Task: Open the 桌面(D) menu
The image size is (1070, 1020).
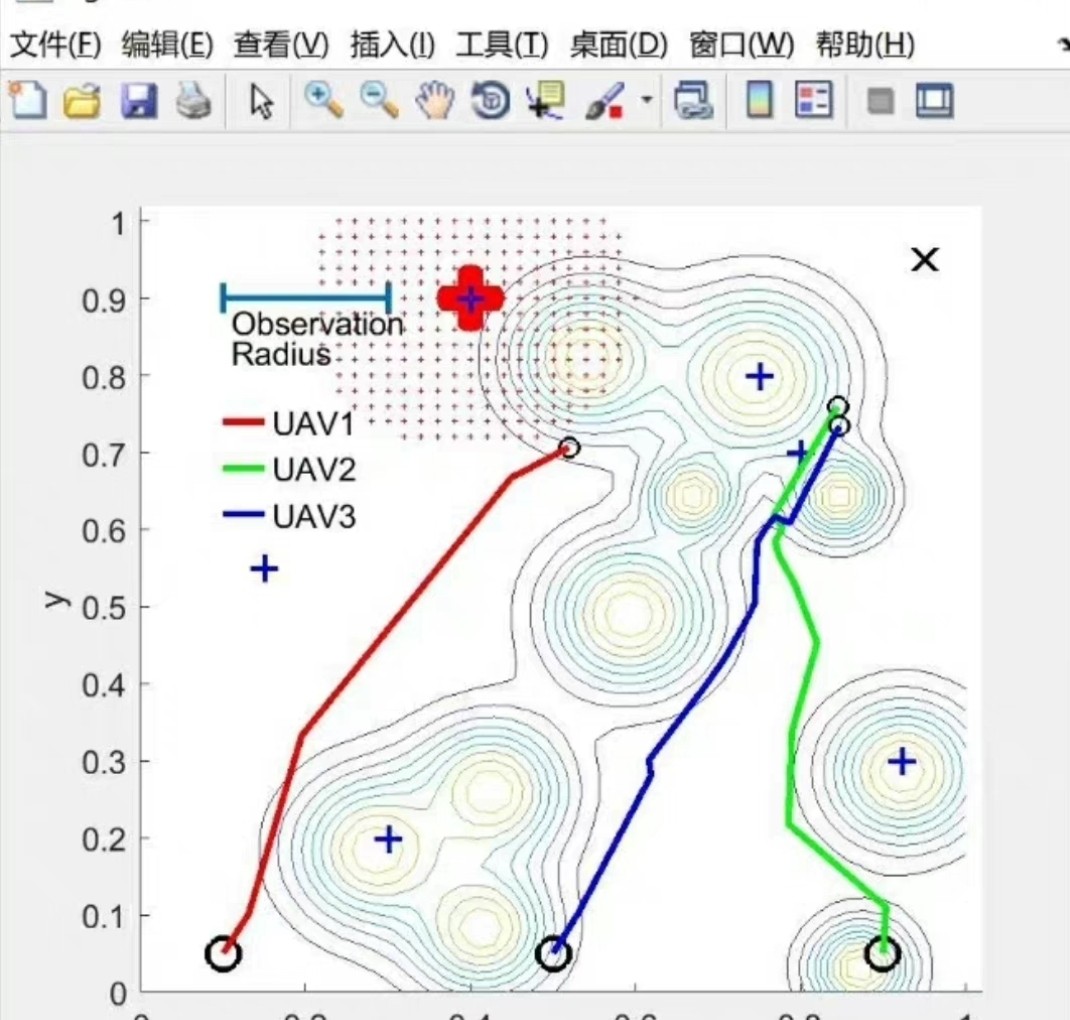Action: click(619, 45)
